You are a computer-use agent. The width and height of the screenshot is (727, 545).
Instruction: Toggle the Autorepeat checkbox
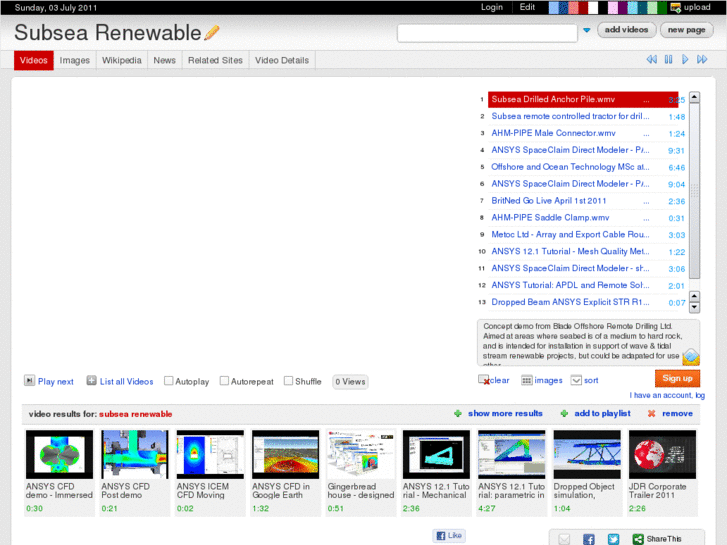(x=224, y=381)
